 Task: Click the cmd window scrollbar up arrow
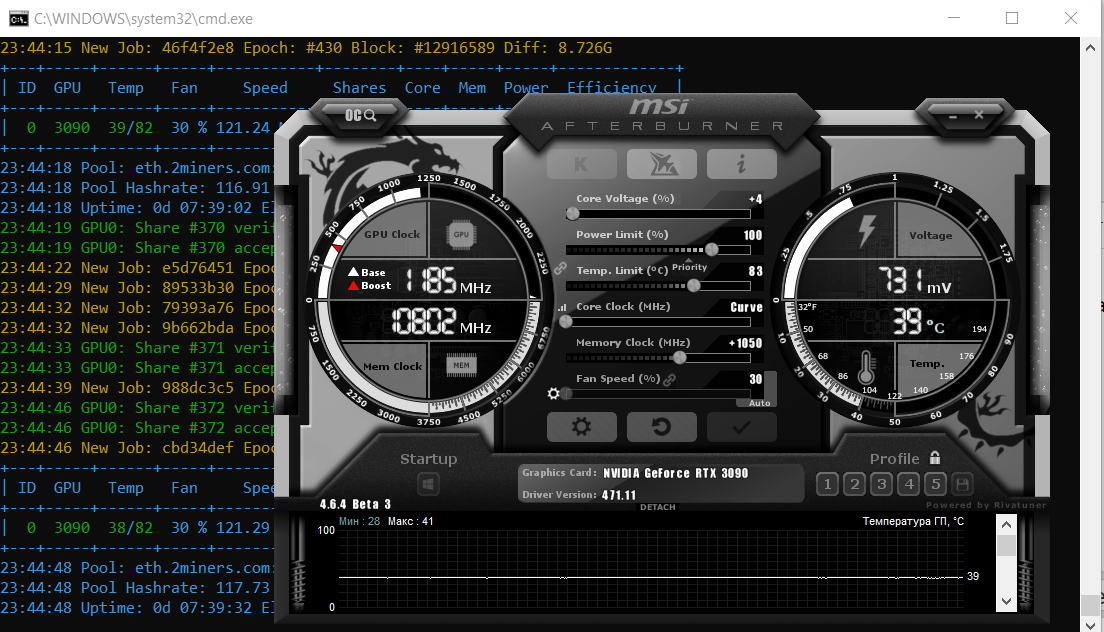[1091, 48]
